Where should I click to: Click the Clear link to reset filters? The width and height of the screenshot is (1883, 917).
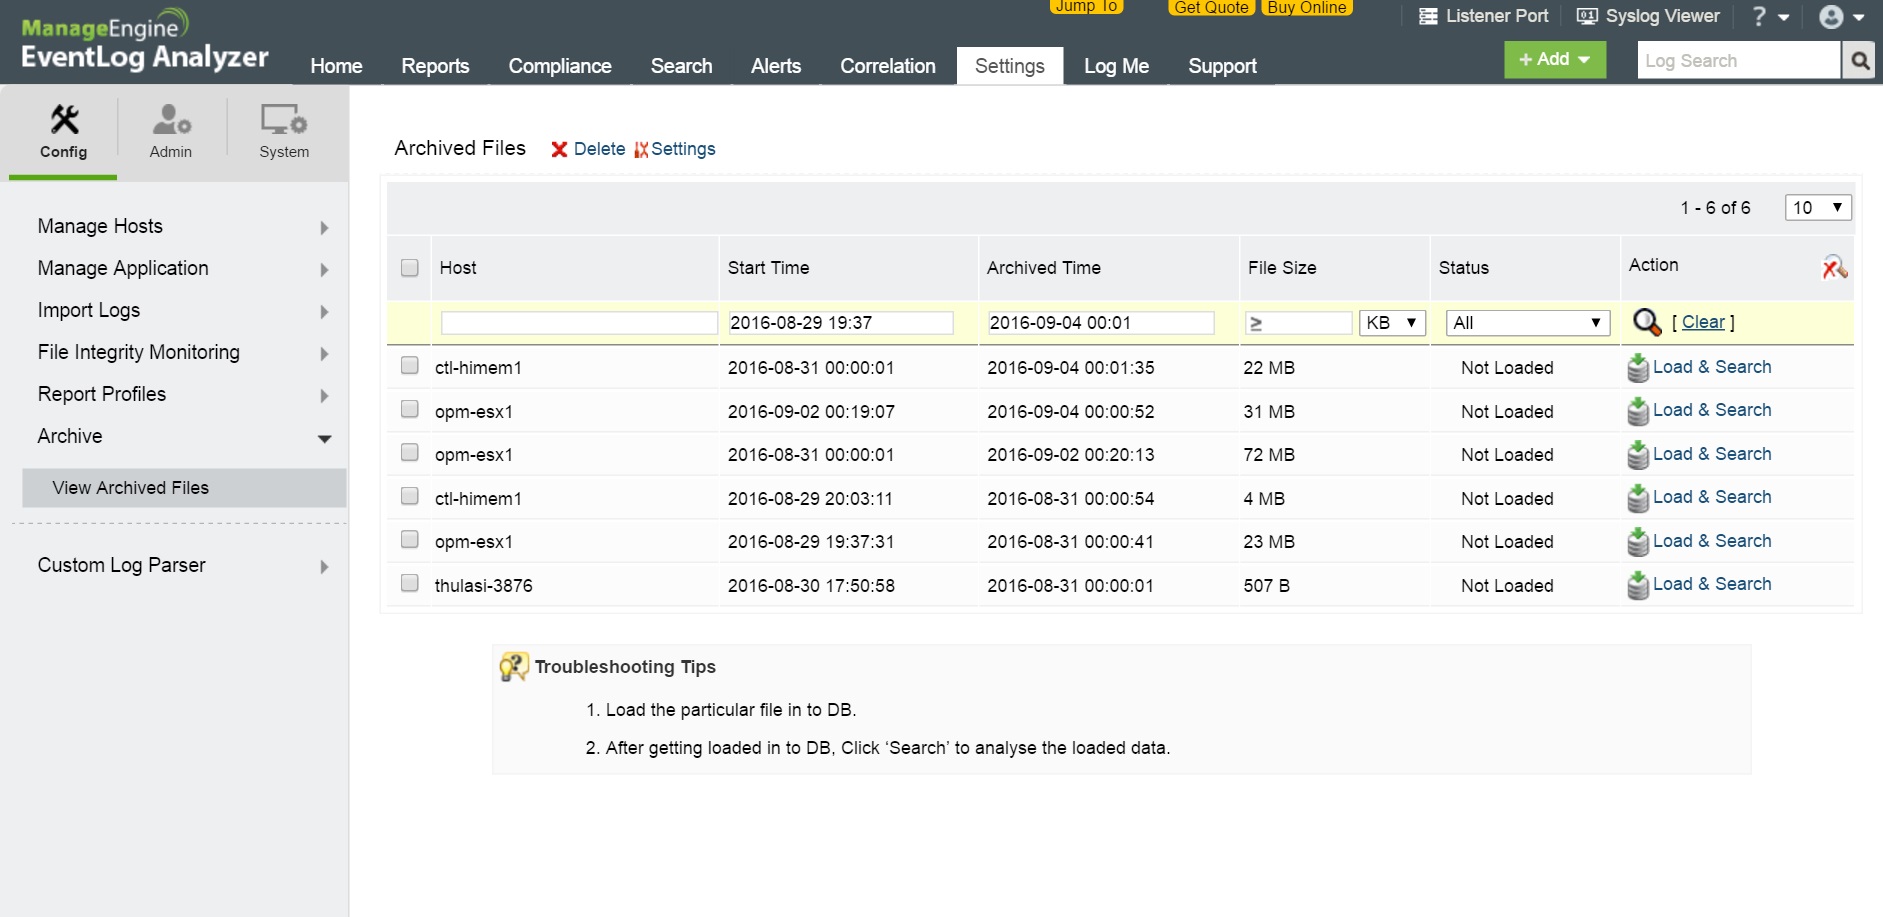point(1703,321)
